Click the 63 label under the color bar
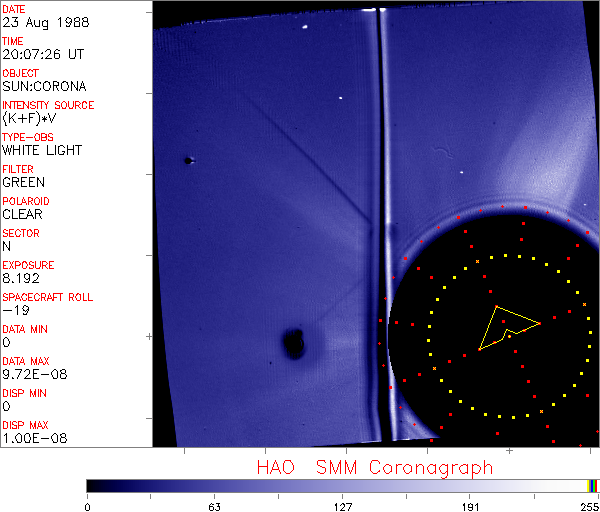Viewport: 600px width, 512px height. click(215, 505)
